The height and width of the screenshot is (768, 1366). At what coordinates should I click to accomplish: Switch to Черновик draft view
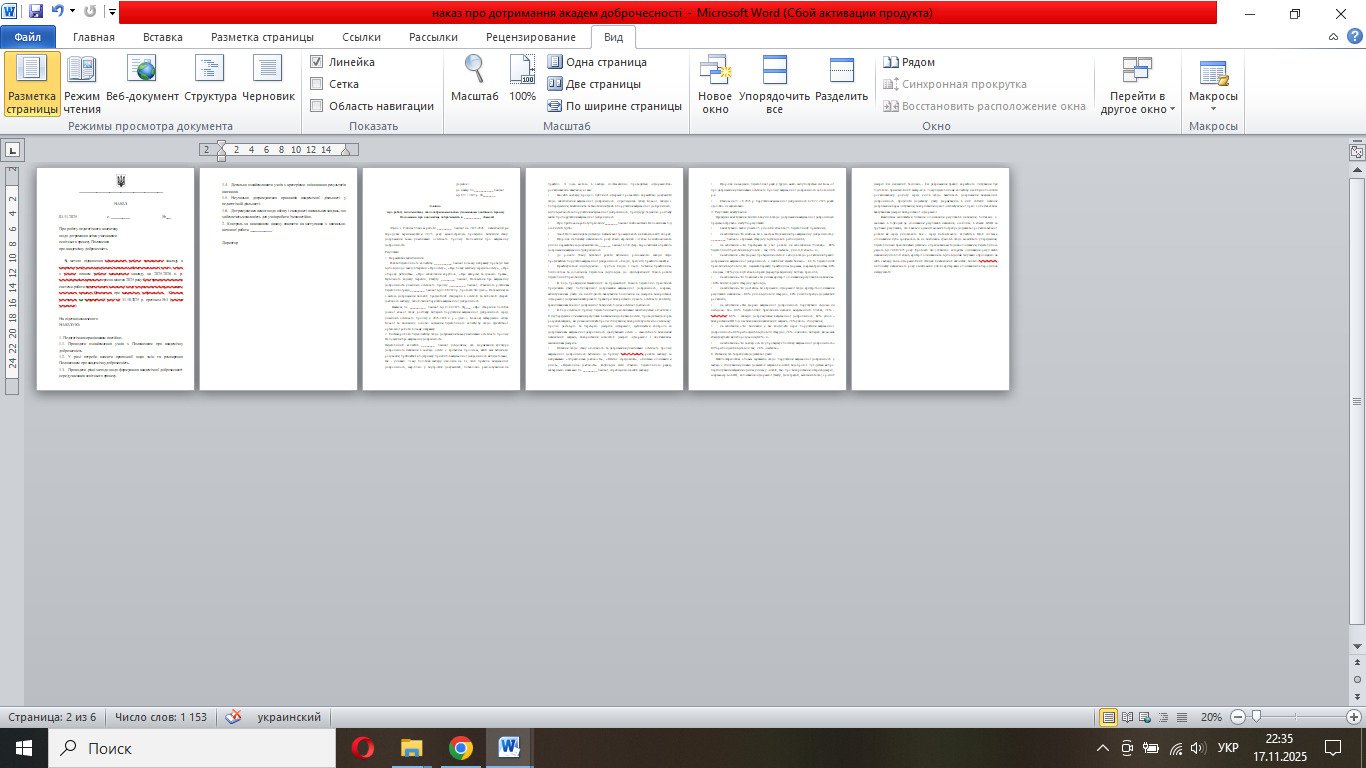point(268,84)
